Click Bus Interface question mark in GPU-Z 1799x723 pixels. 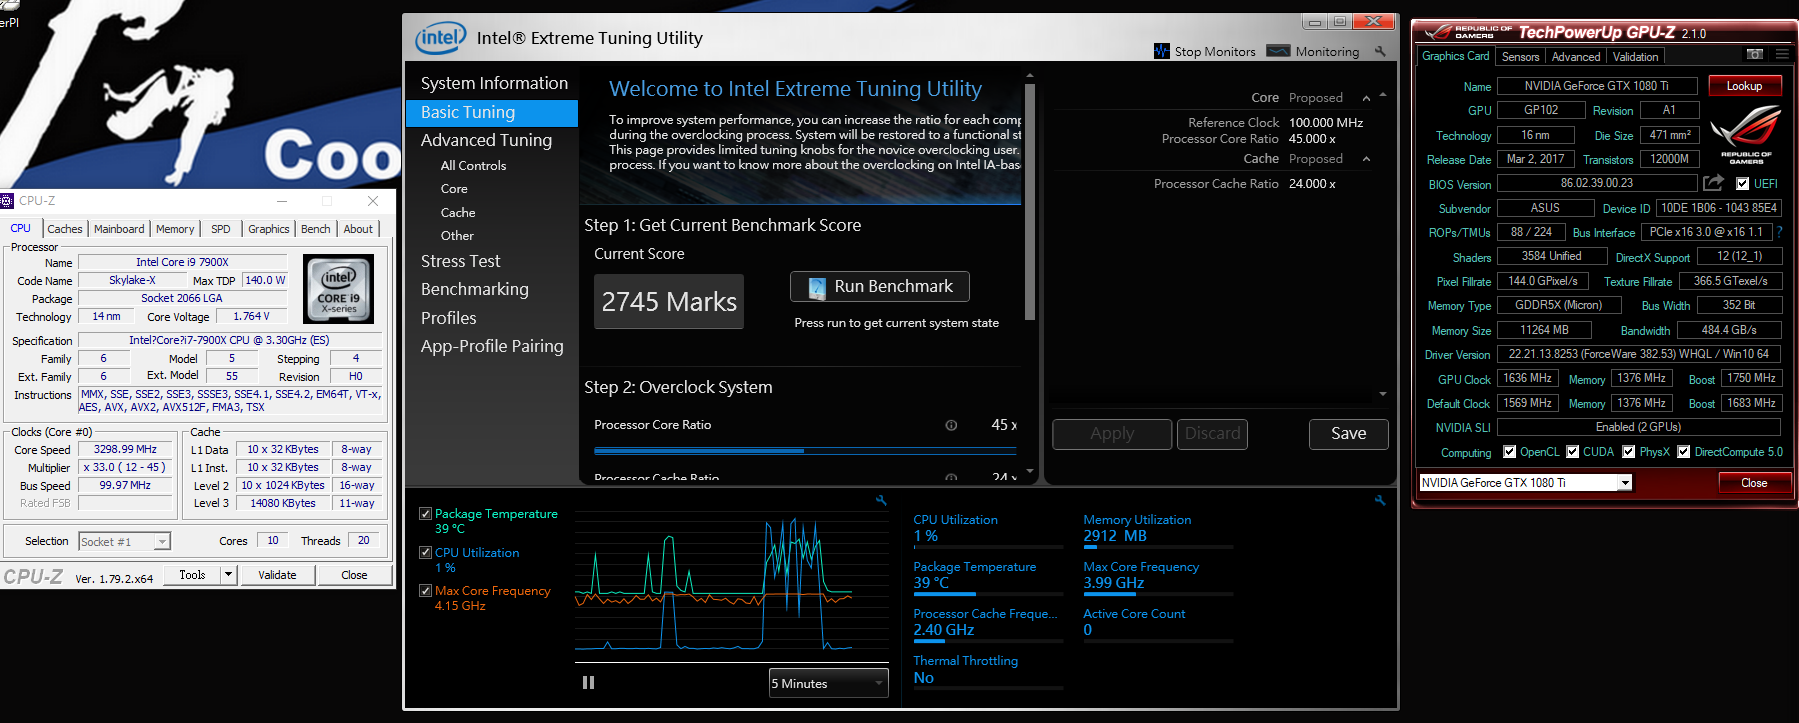pos(1780,232)
